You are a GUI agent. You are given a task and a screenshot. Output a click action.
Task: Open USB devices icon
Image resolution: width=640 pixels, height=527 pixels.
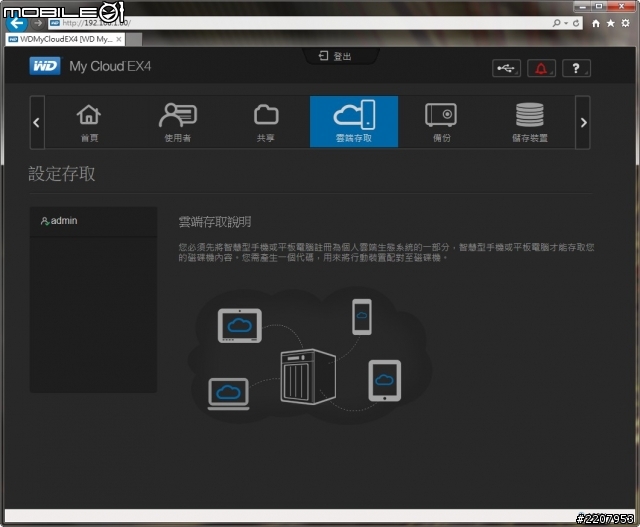click(x=506, y=68)
